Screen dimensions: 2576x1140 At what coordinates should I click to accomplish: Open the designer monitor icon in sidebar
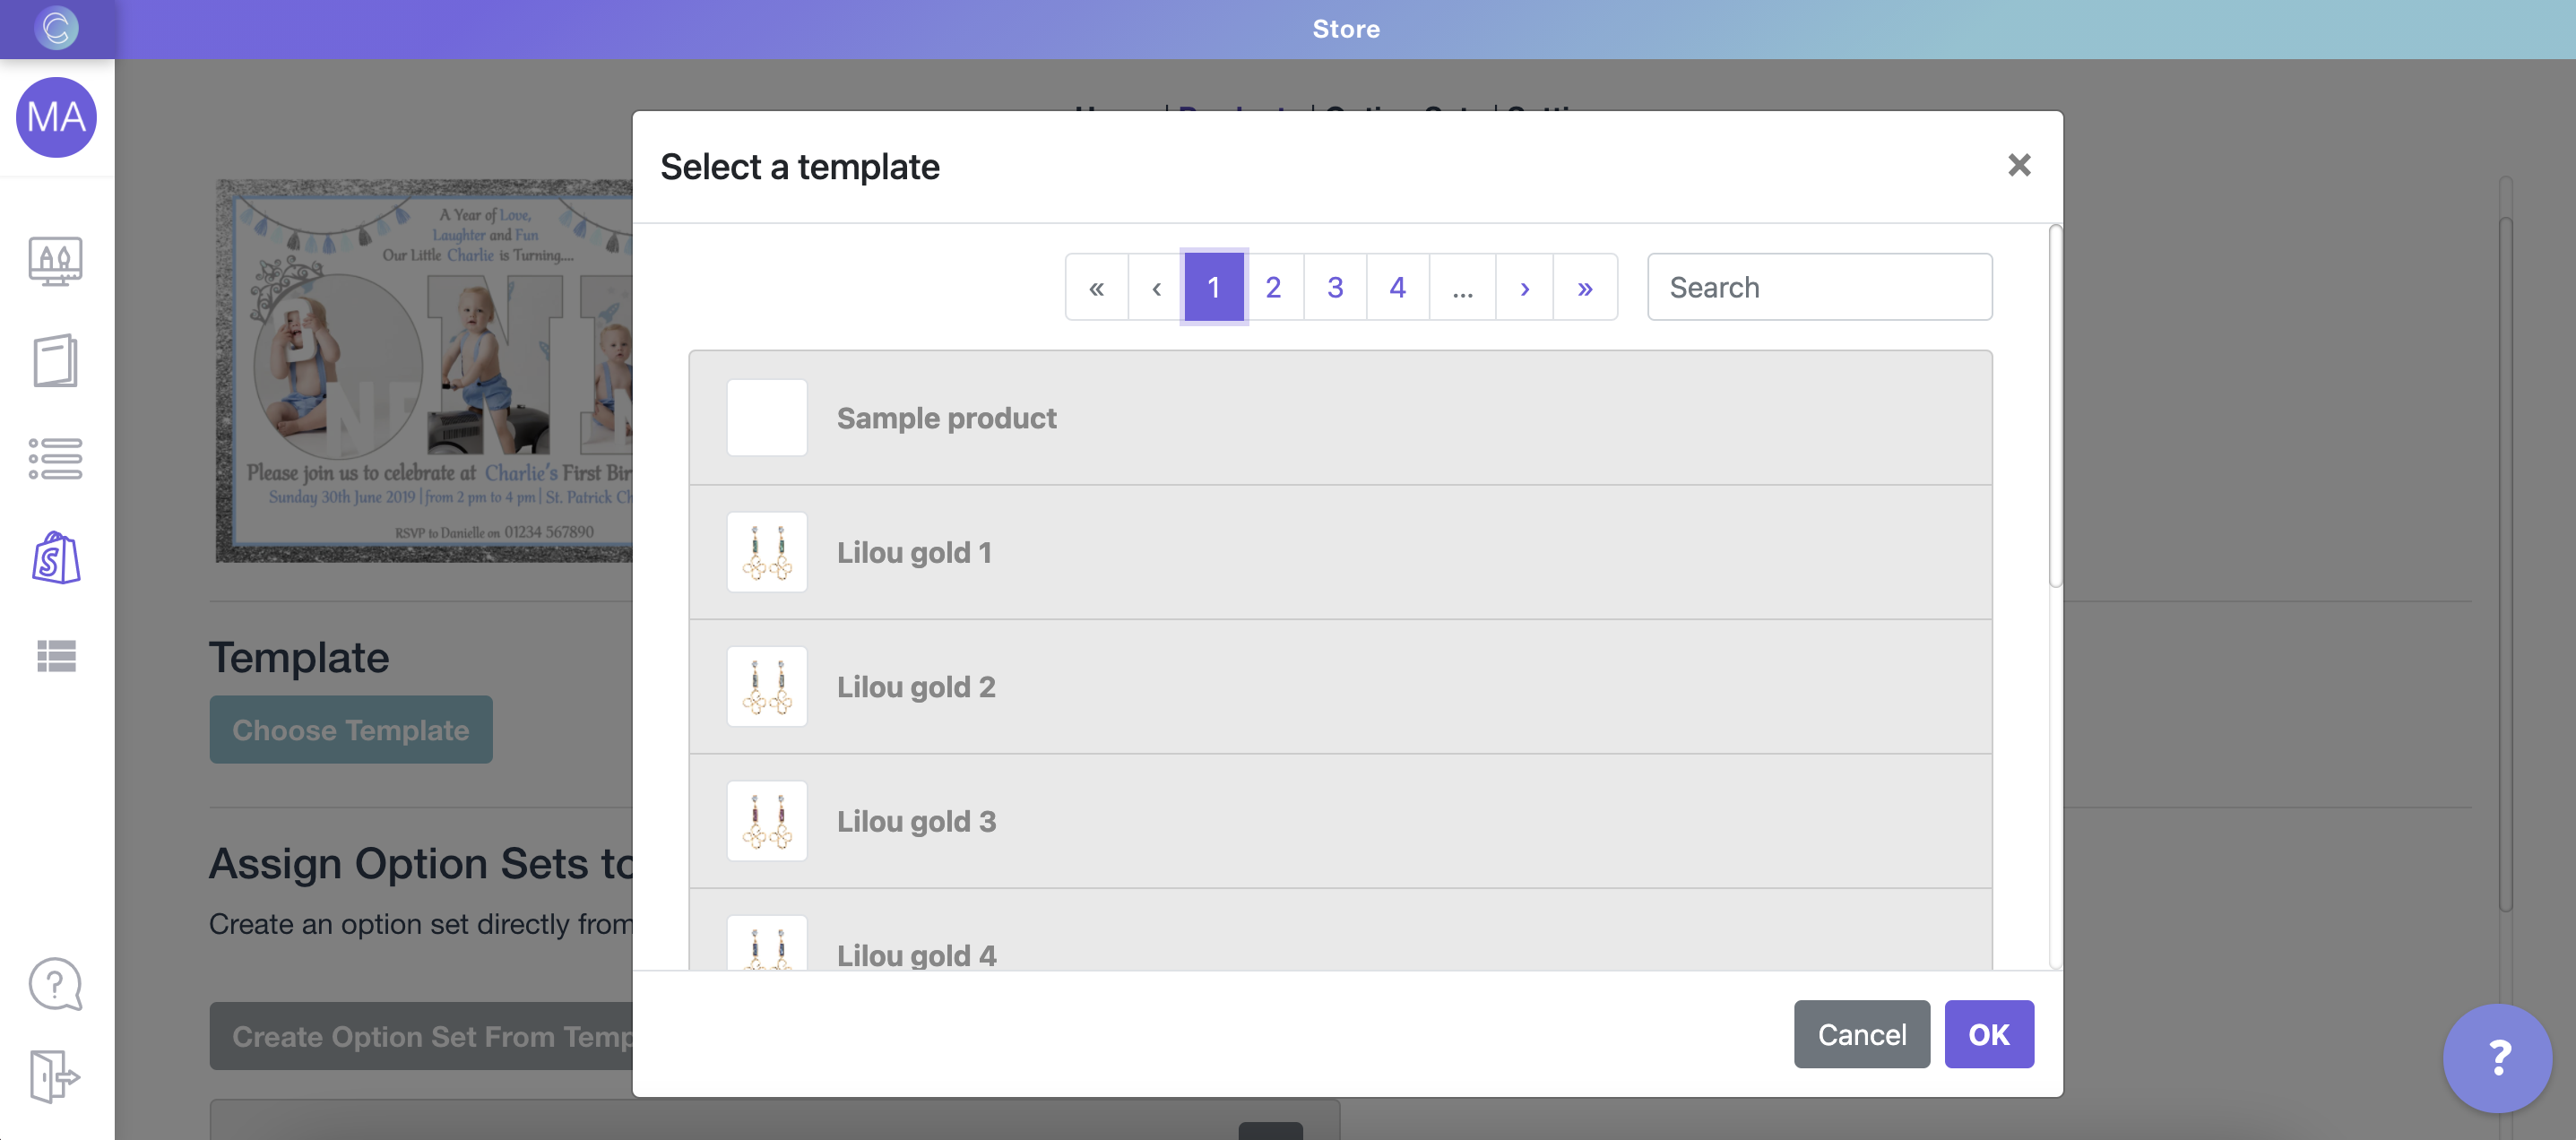[56, 261]
